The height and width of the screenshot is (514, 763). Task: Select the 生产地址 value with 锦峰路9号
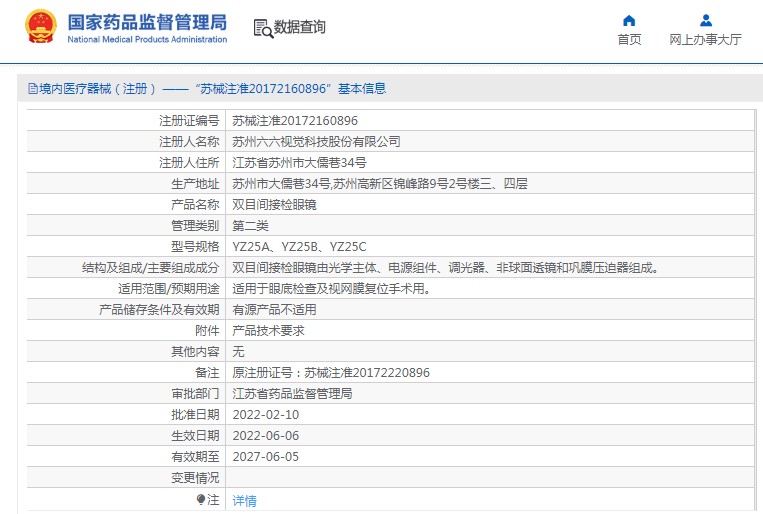click(380, 184)
